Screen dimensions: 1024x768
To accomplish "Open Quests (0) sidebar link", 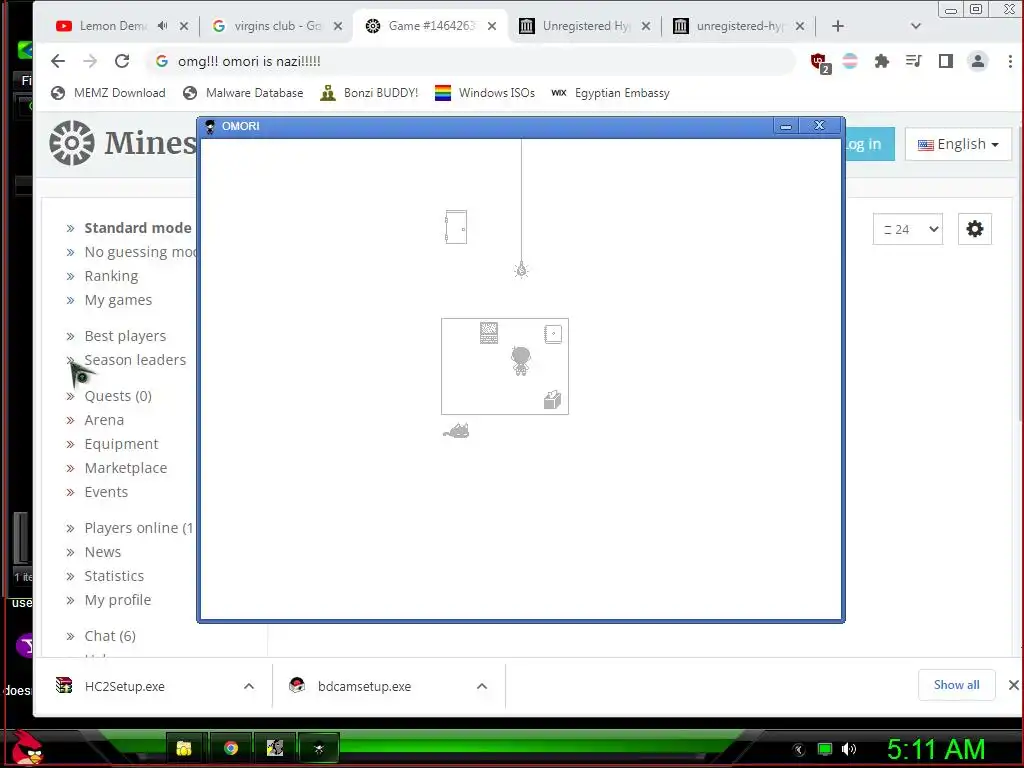I will click(118, 396).
